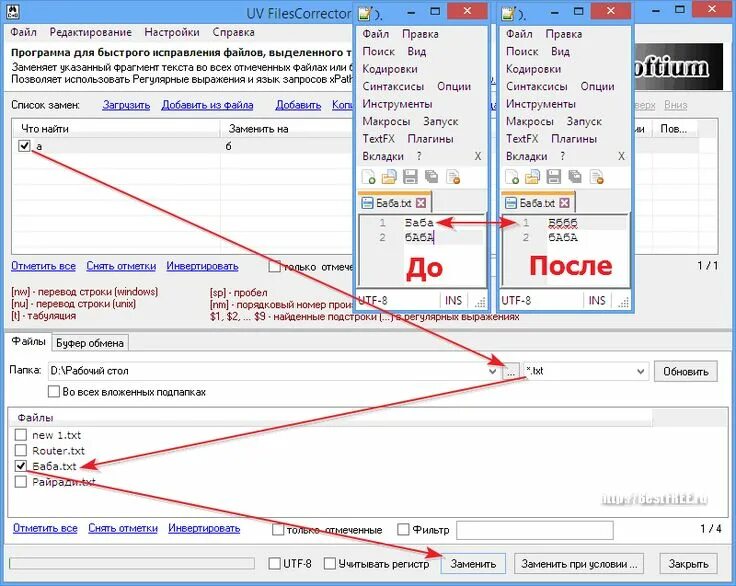Switch to the Буфер обмена tab
Viewport: 736px width, 586px height.
point(90,343)
